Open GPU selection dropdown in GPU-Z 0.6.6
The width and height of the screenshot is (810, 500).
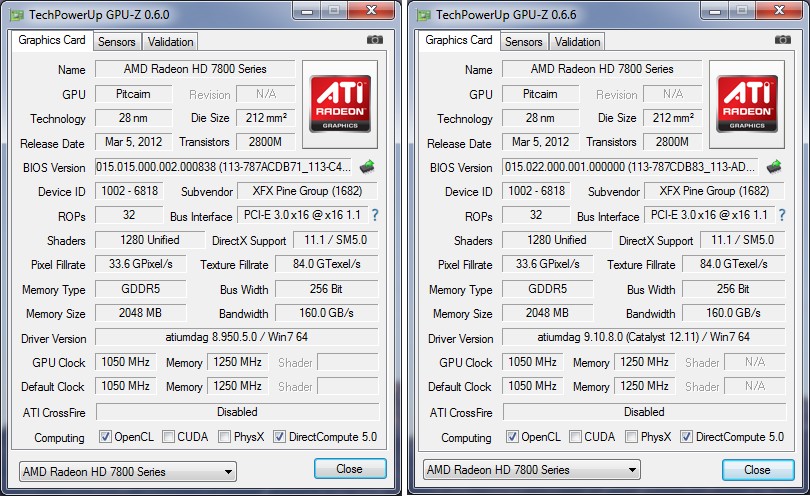[532, 470]
